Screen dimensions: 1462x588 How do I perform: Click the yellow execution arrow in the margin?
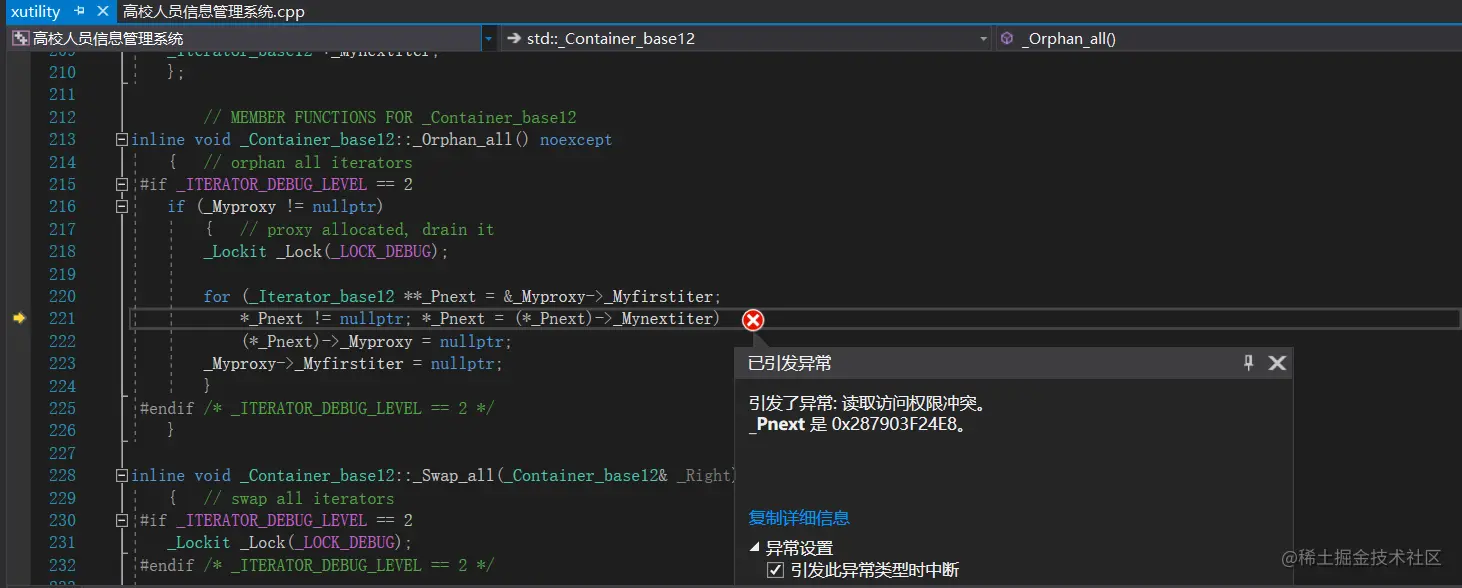(18, 318)
